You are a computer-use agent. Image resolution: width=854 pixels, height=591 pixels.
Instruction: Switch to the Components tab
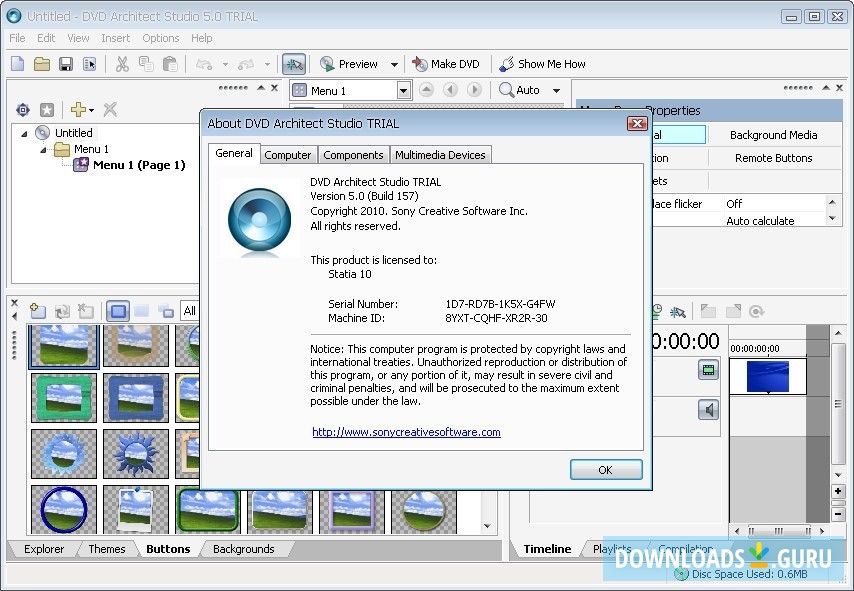tap(352, 154)
